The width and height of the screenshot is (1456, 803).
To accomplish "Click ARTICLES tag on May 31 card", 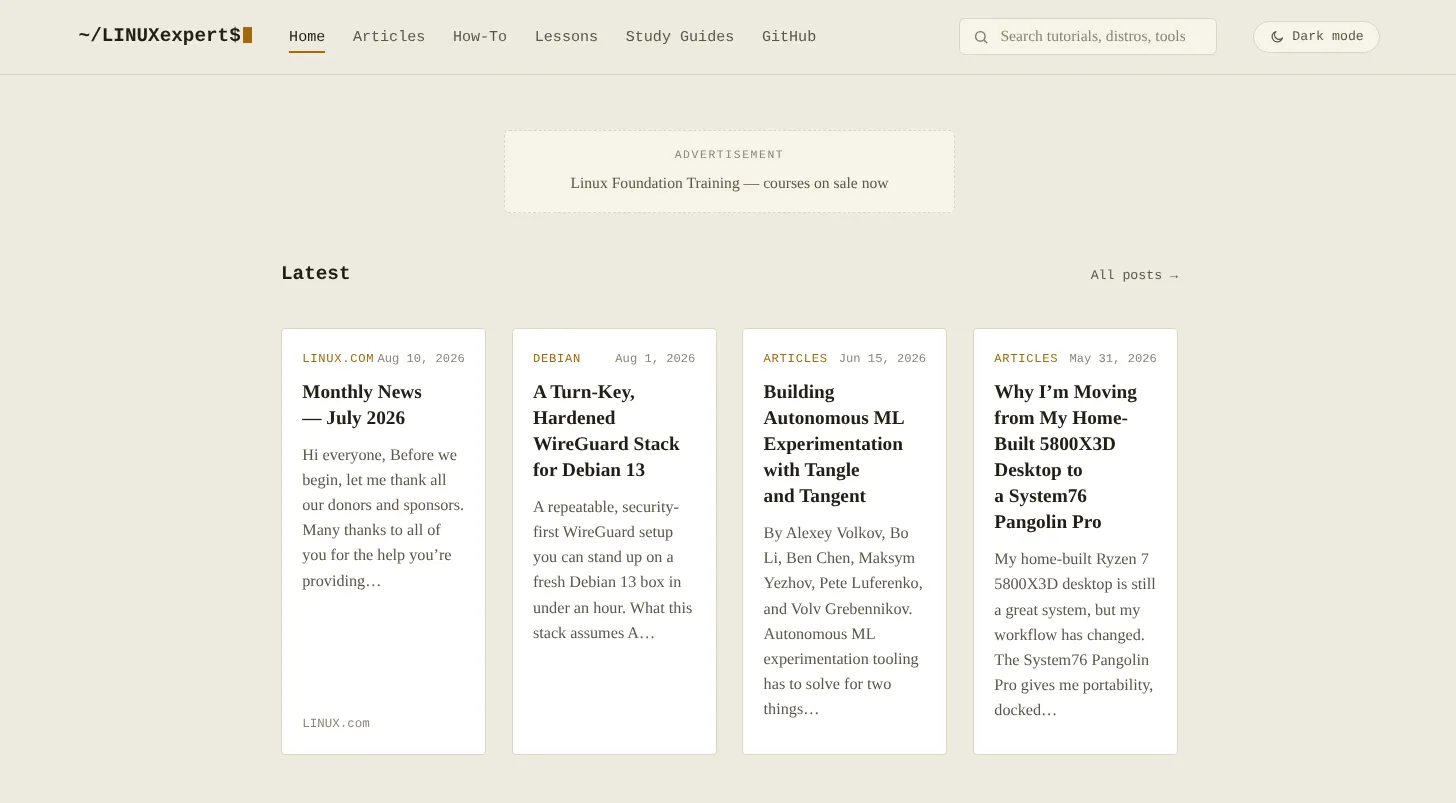I will tap(1026, 358).
